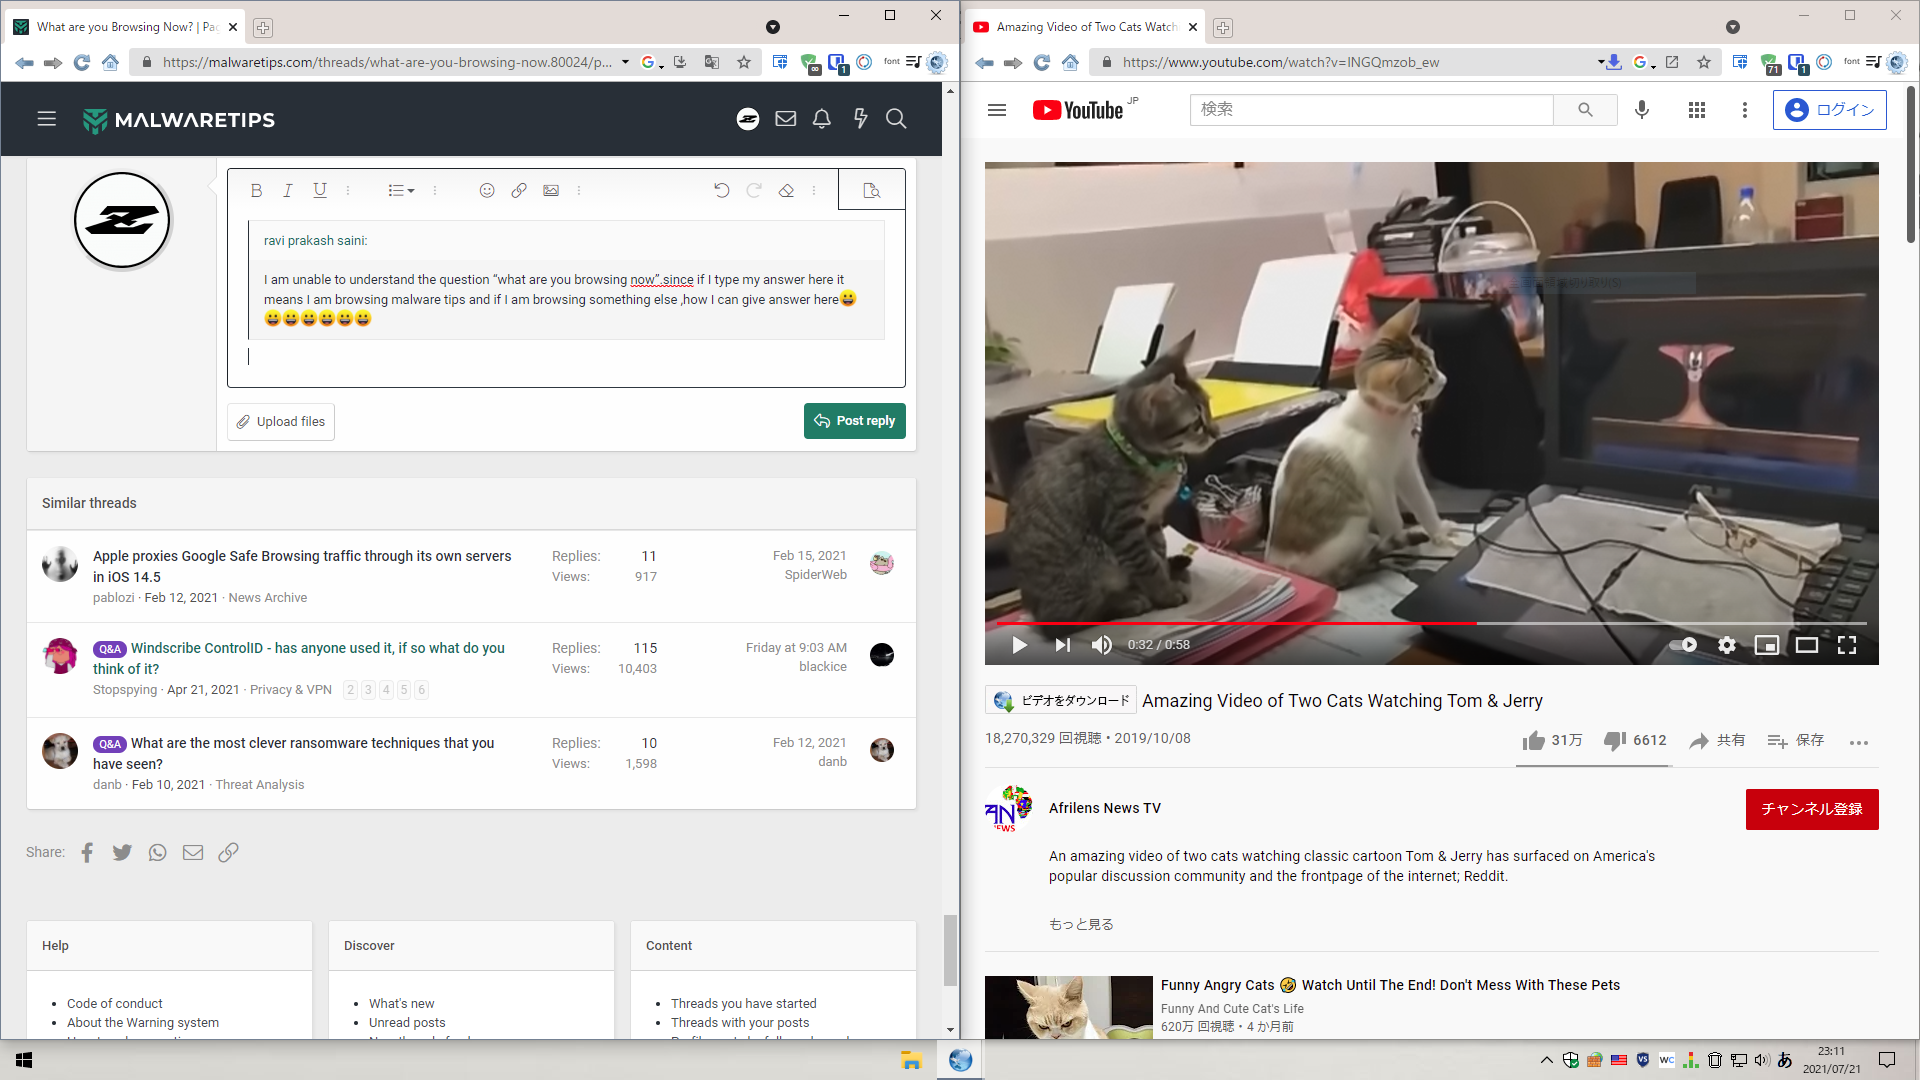Viewport: 1920px width, 1080px height.
Task: Focus the YouTube search box
Action: click(1371, 110)
